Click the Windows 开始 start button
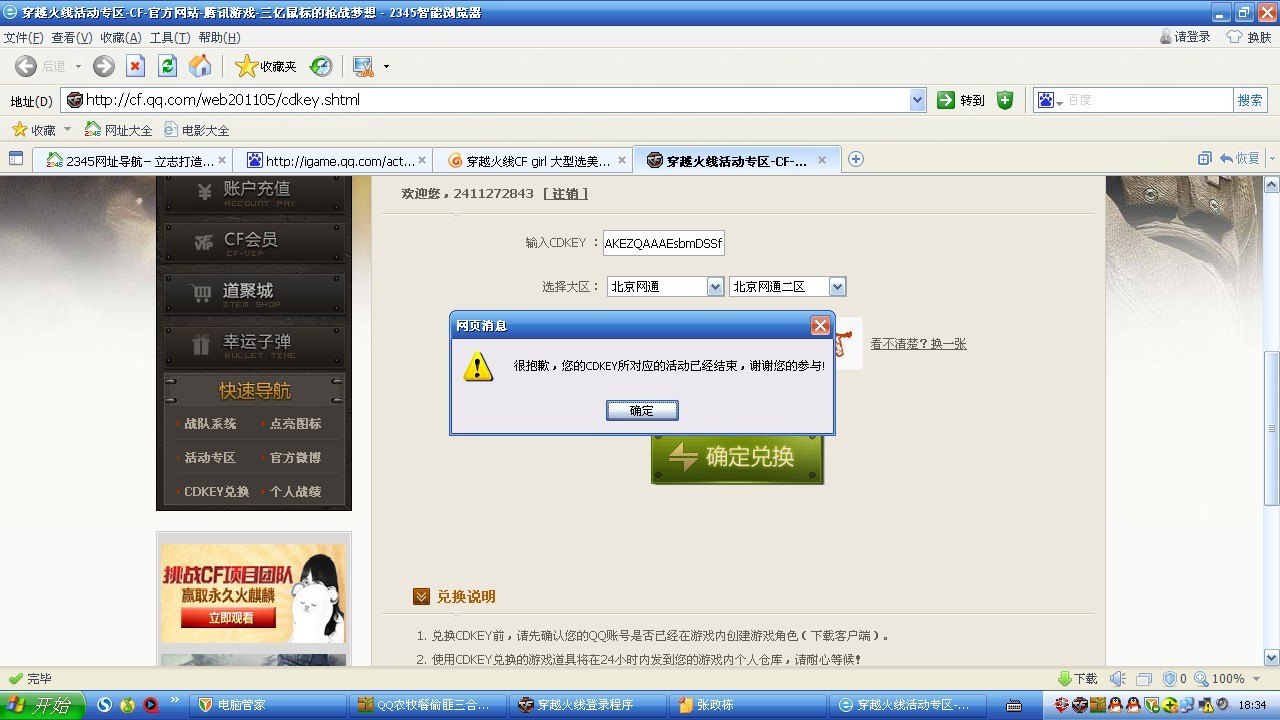 [x=41, y=705]
